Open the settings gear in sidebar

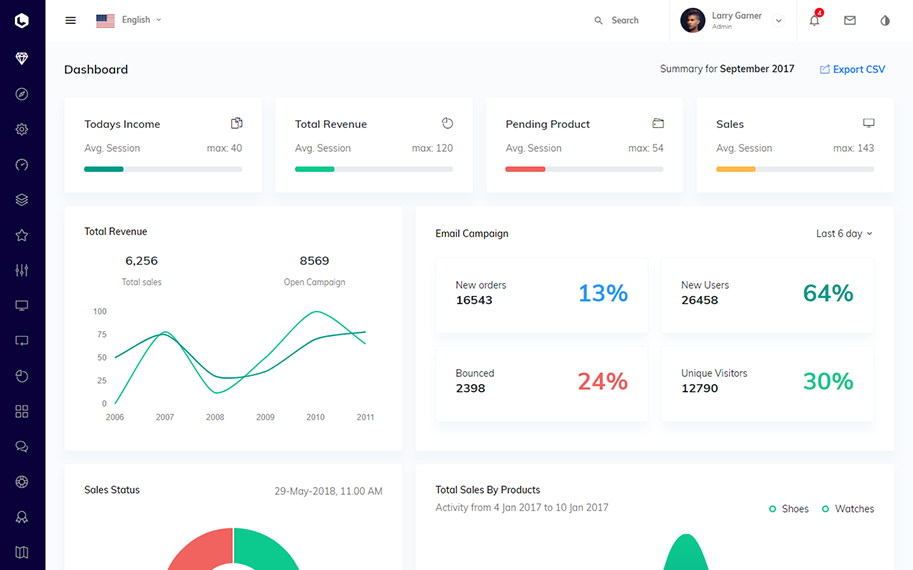(22, 129)
